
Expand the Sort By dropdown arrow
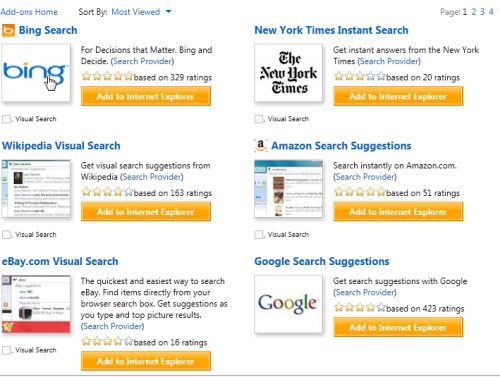pos(169,12)
